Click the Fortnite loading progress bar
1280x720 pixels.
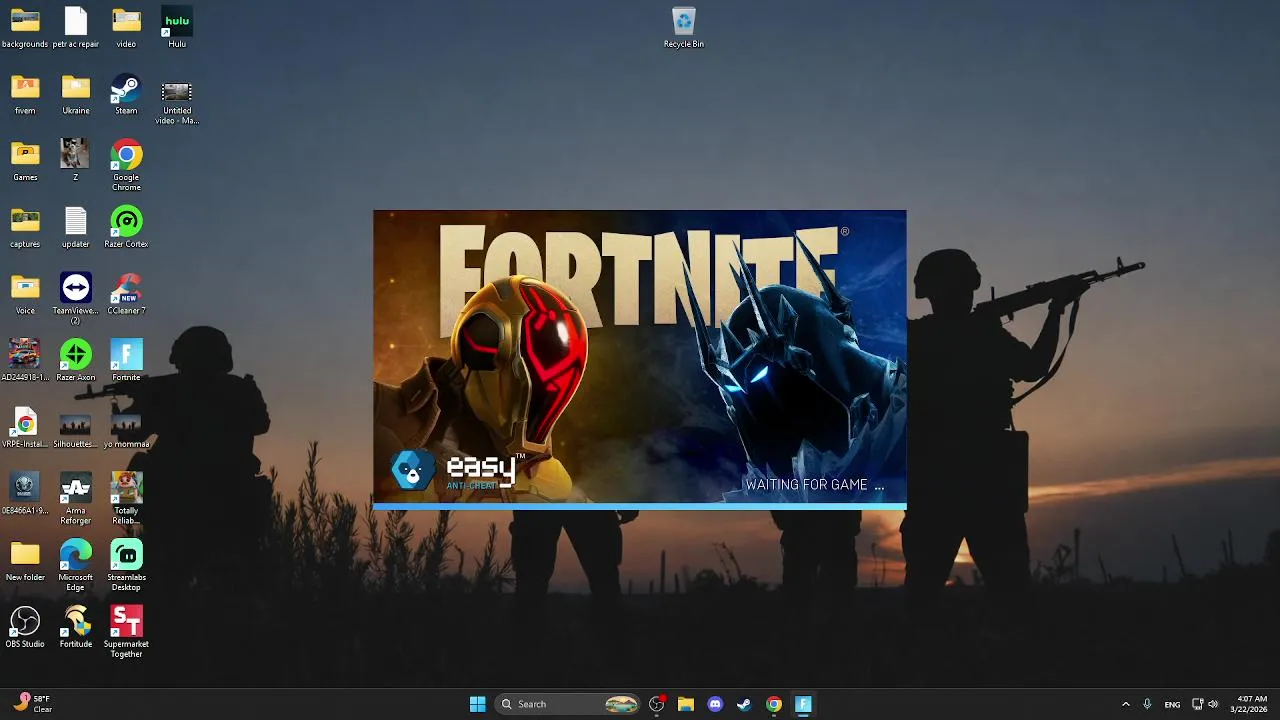[x=640, y=507]
